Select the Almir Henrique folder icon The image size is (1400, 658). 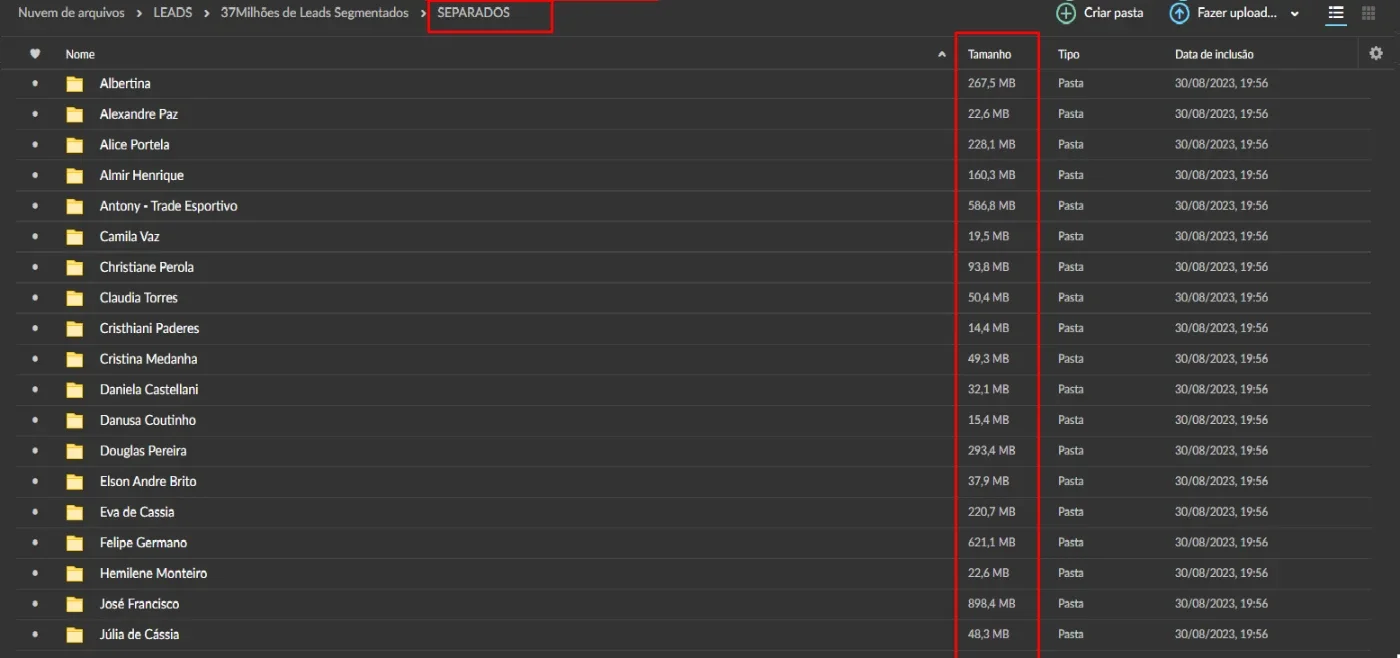pyautogui.click(x=75, y=176)
